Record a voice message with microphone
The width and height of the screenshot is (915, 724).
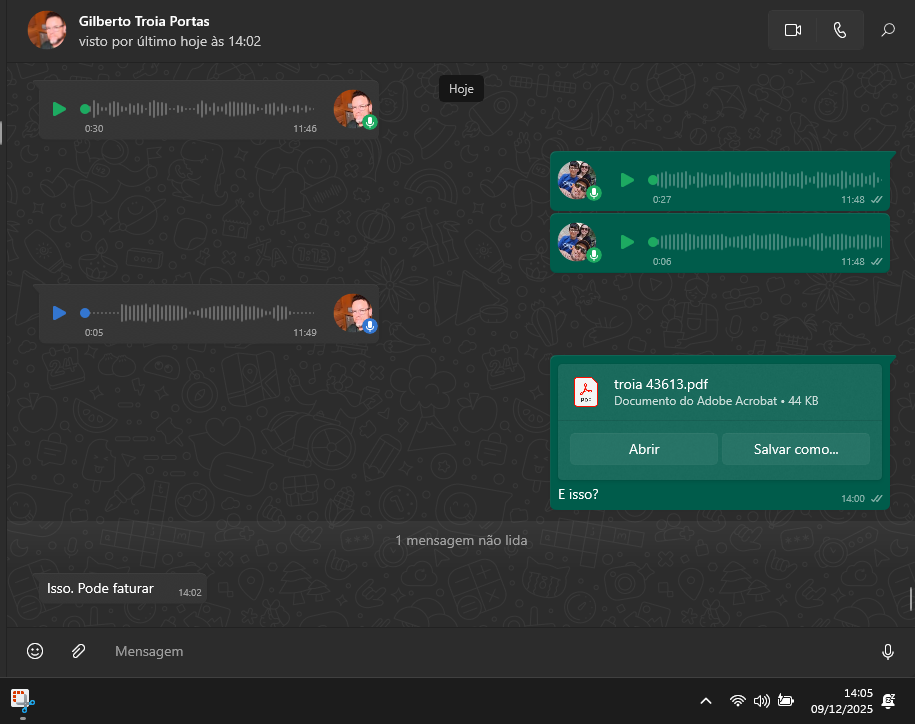click(x=887, y=652)
